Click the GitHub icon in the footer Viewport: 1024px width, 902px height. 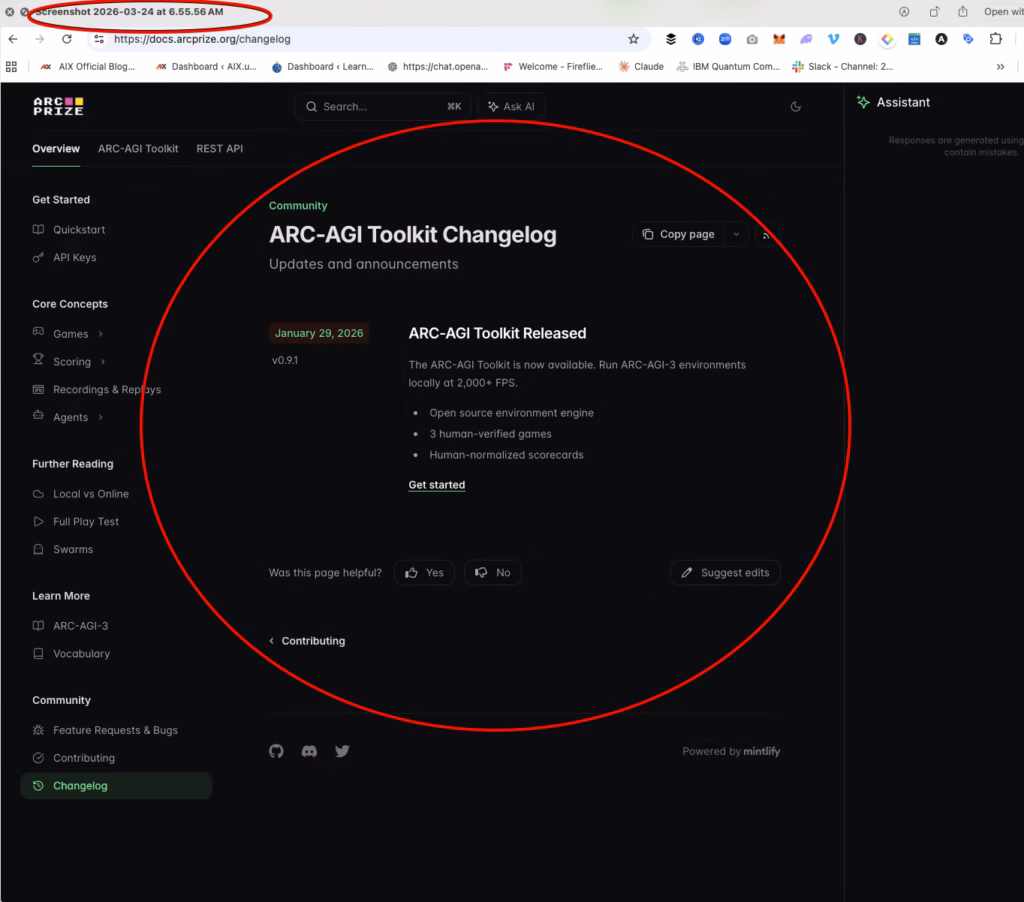tap(277, 751)
